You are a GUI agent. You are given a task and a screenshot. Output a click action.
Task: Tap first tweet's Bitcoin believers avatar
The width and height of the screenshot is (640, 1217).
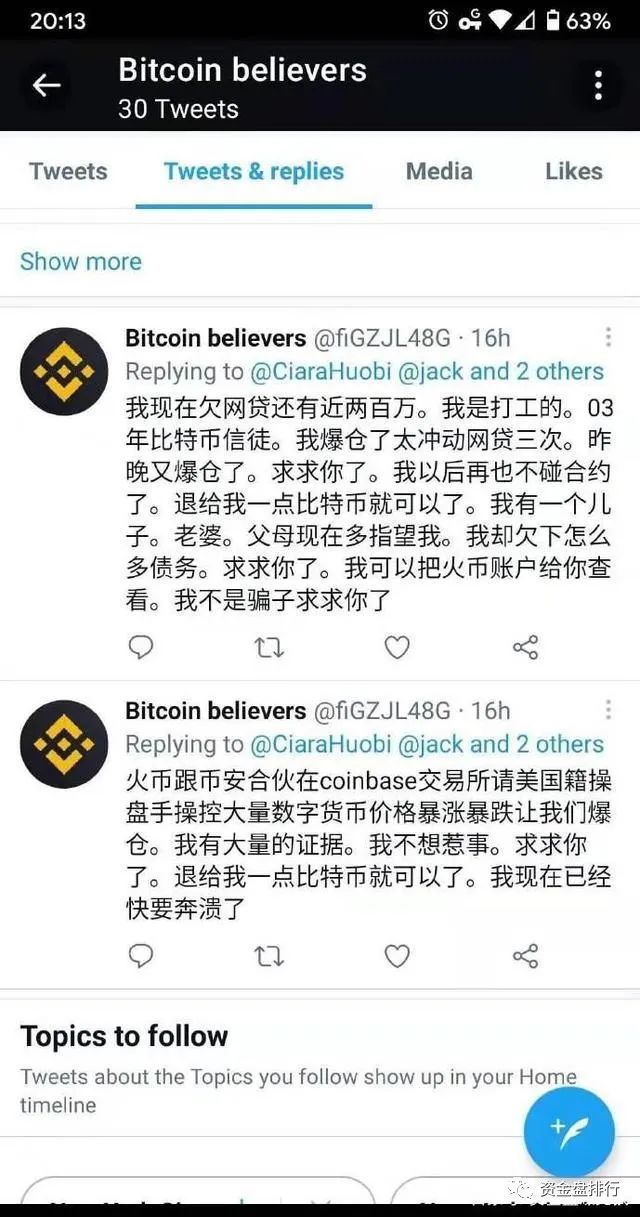[64, 371]
